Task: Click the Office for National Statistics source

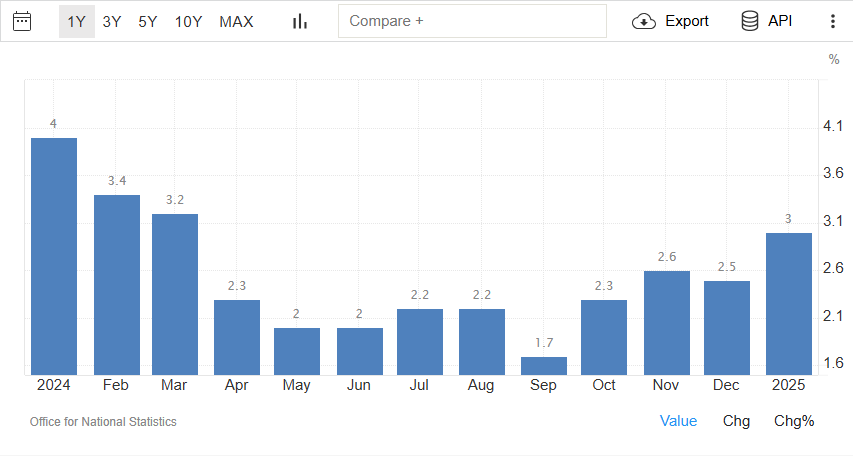Action: [x=103, y=422]
